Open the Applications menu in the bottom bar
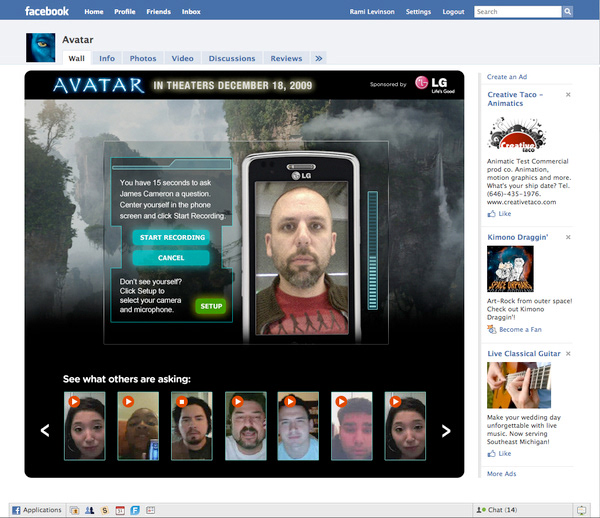The height and width of the screenshot is (518, 600). pos(37,510)
